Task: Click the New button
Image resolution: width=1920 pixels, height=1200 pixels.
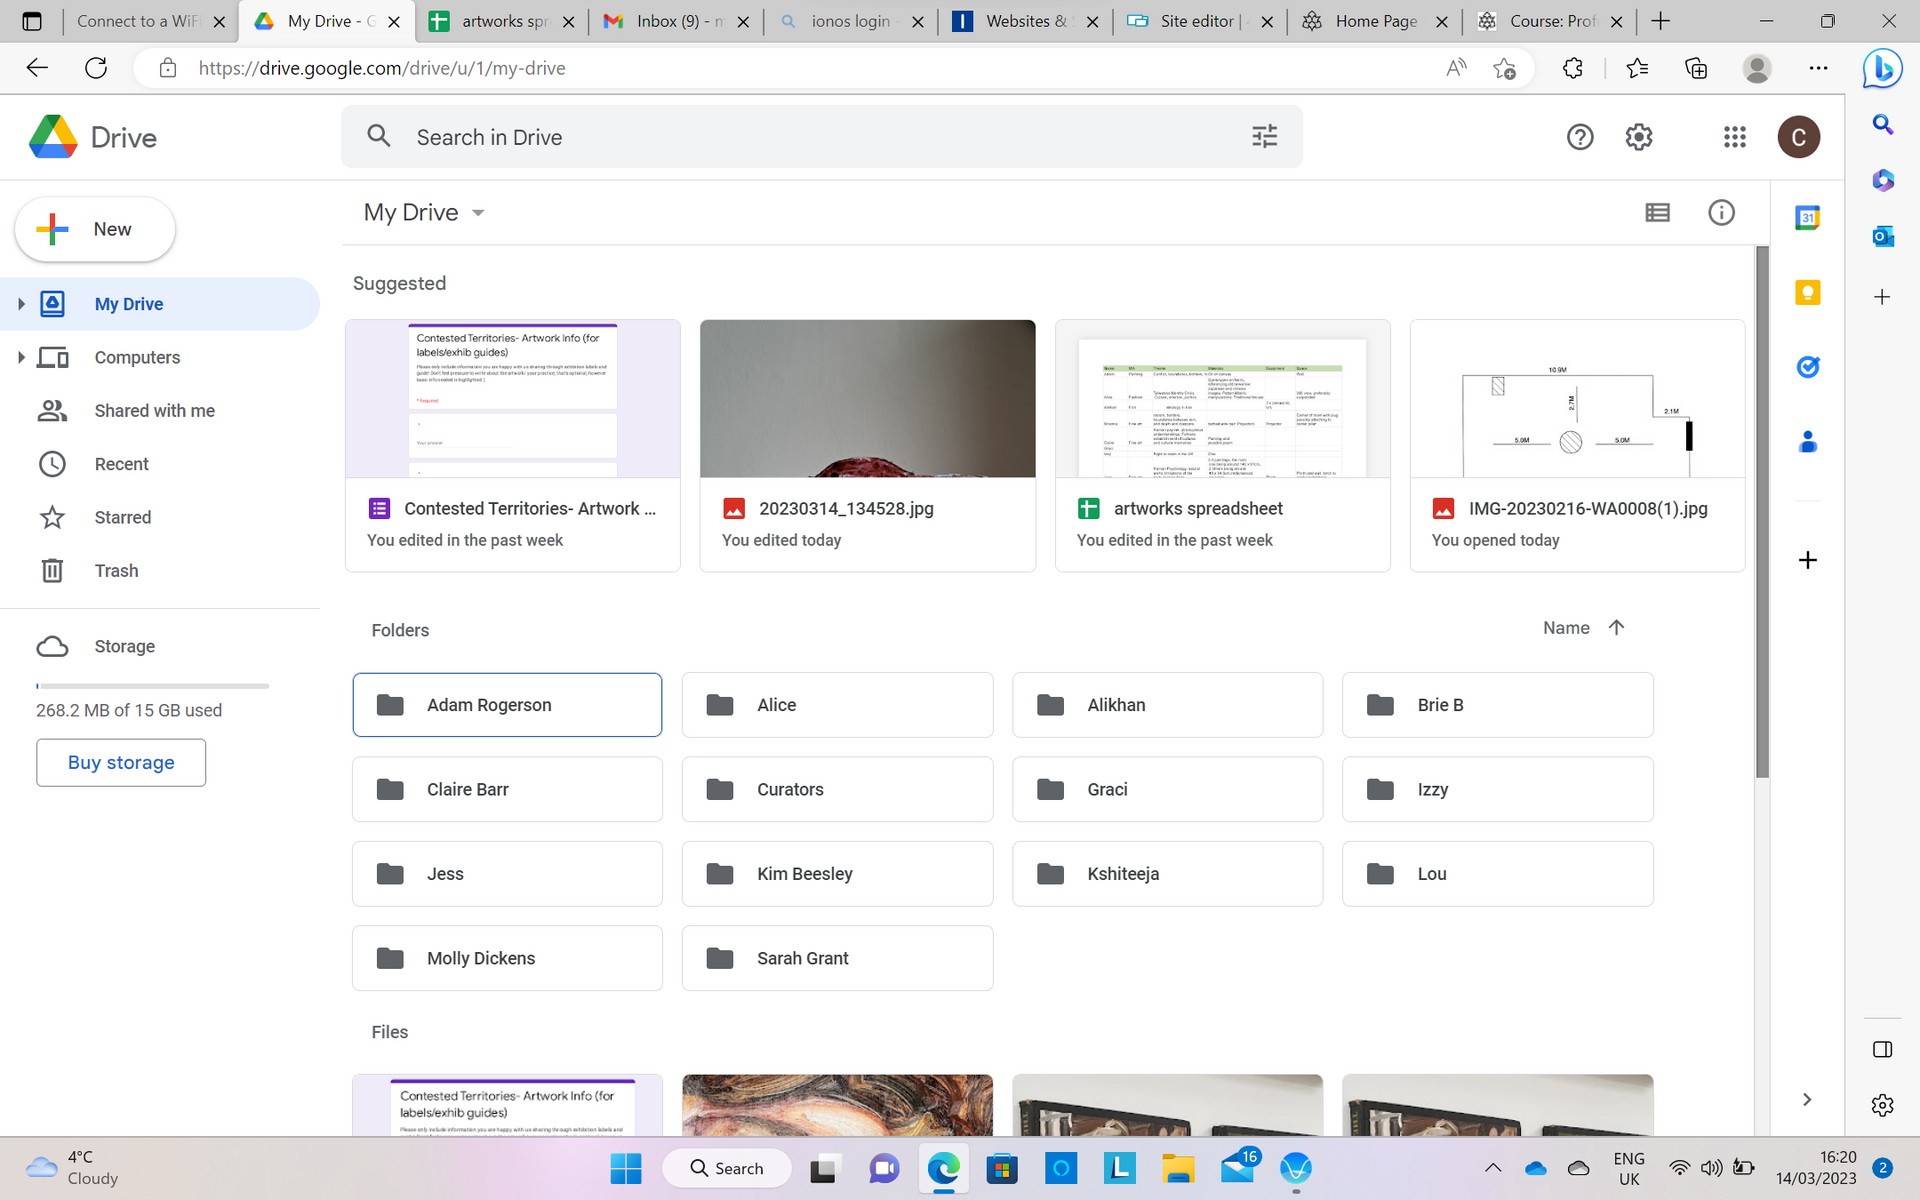Action: (95, 229)
